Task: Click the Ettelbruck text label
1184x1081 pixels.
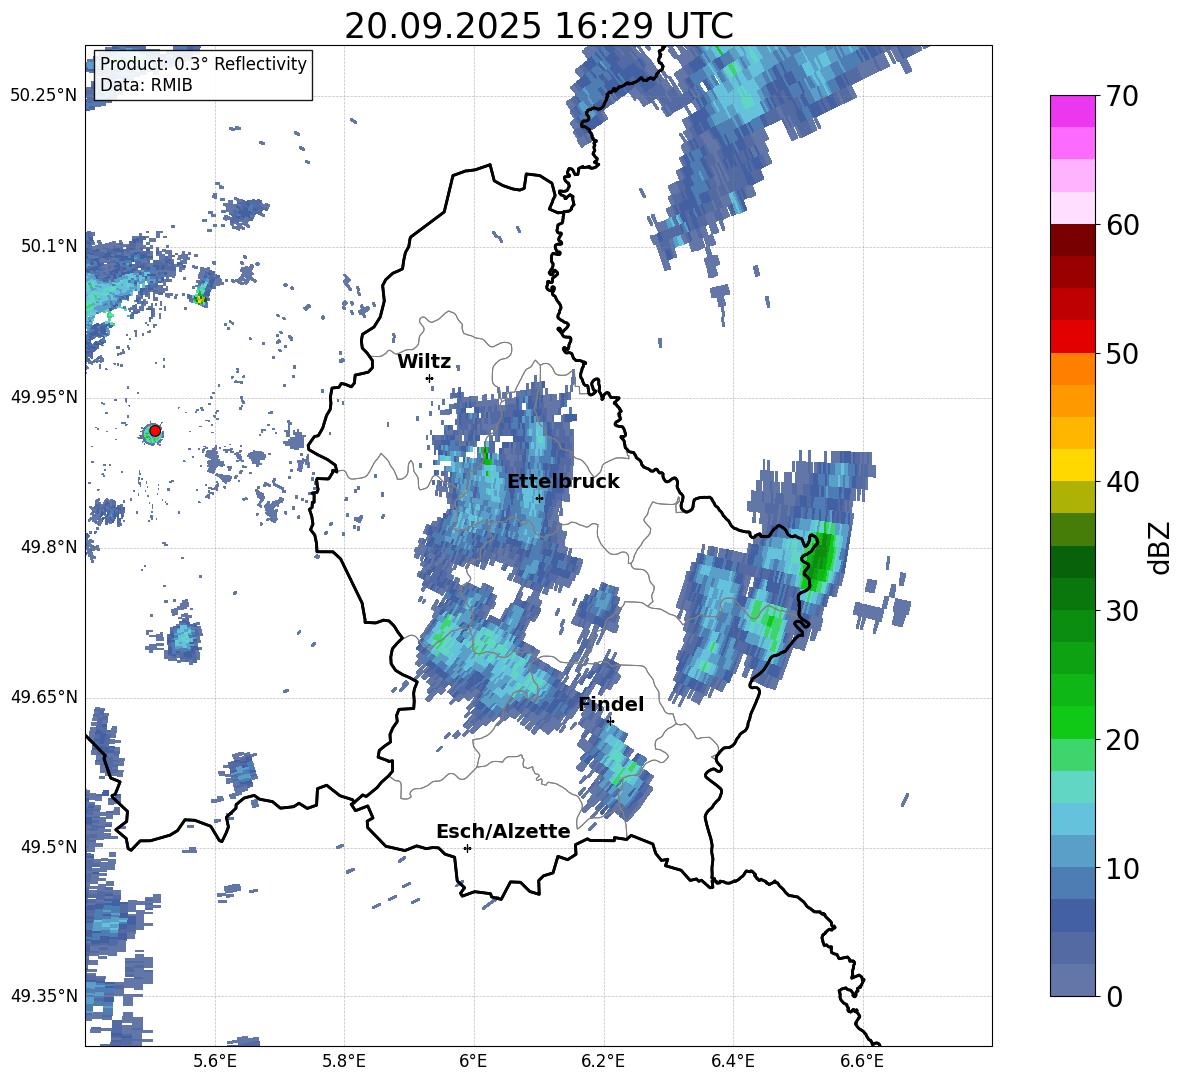Action: (563, 482)
